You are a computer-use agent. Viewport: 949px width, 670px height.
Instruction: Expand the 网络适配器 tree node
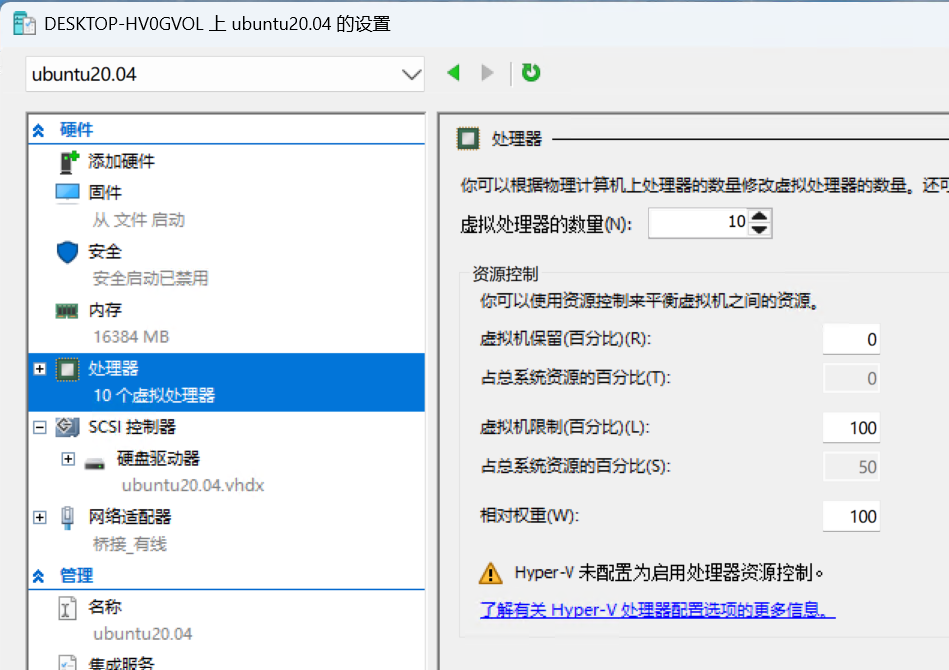click(x=40, y=517)
